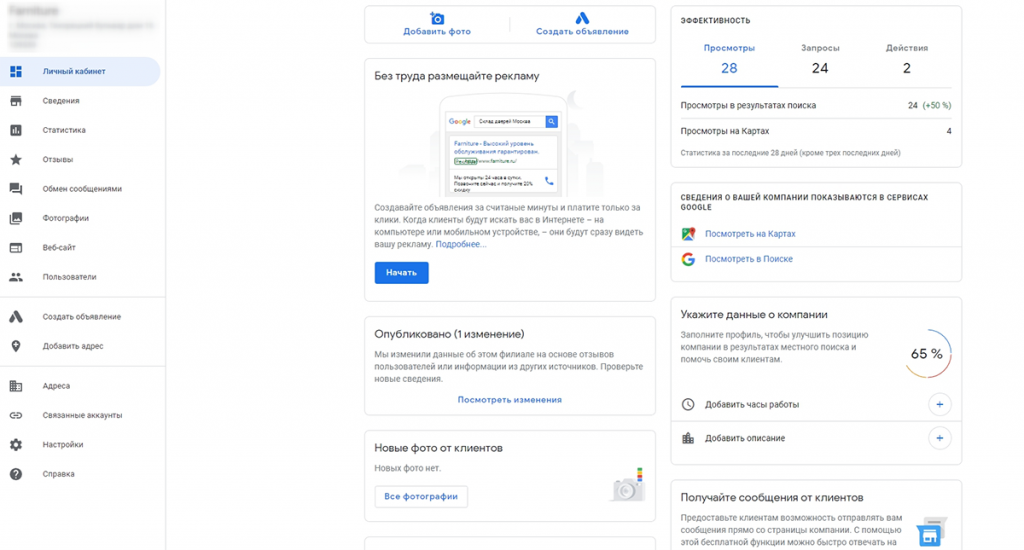The height and width of the screenshot is (550, 1024).
Task: Open the Reviews star icon in sidebar
Action: coord(16,159)
